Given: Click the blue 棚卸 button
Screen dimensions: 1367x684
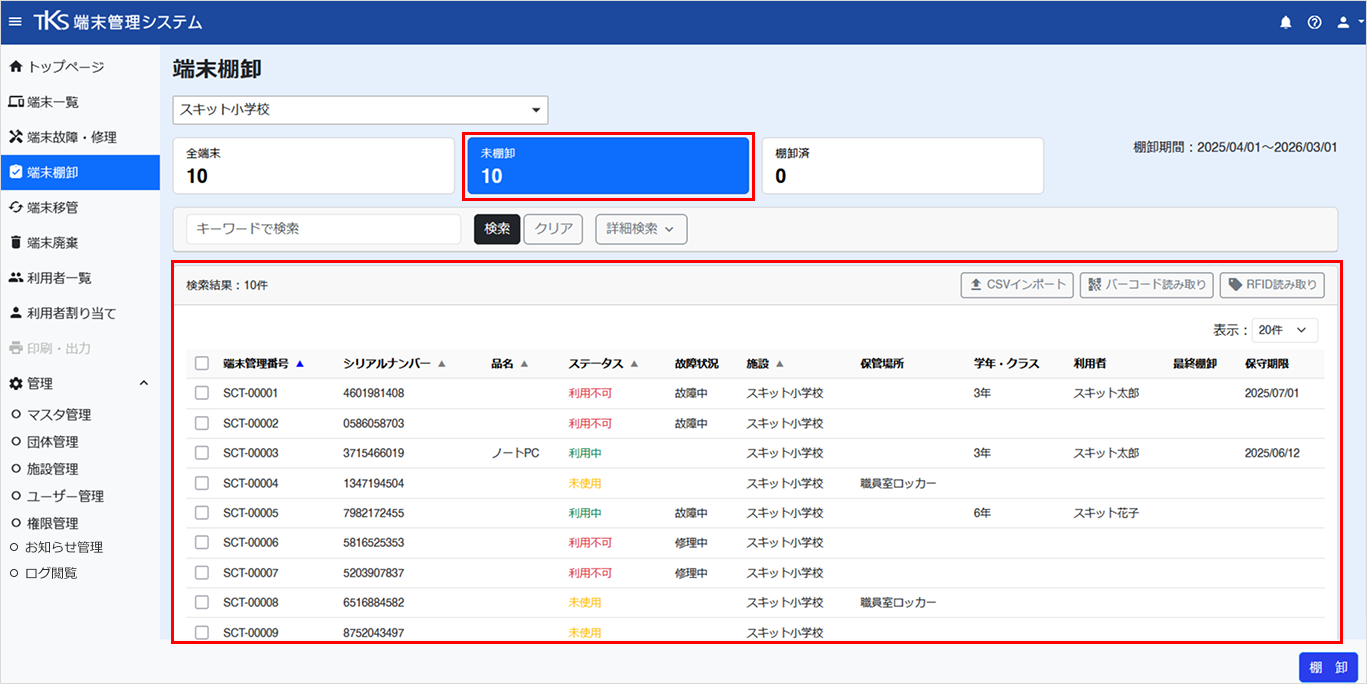Looking at the screenshot, I should (x=1328, y=668).
